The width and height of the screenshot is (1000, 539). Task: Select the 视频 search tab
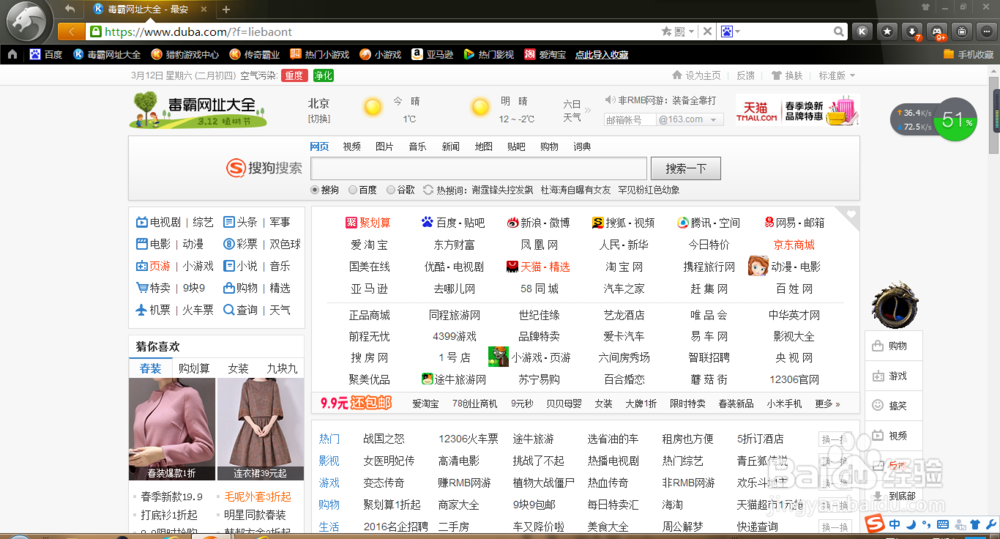click(x=351, y=147)
